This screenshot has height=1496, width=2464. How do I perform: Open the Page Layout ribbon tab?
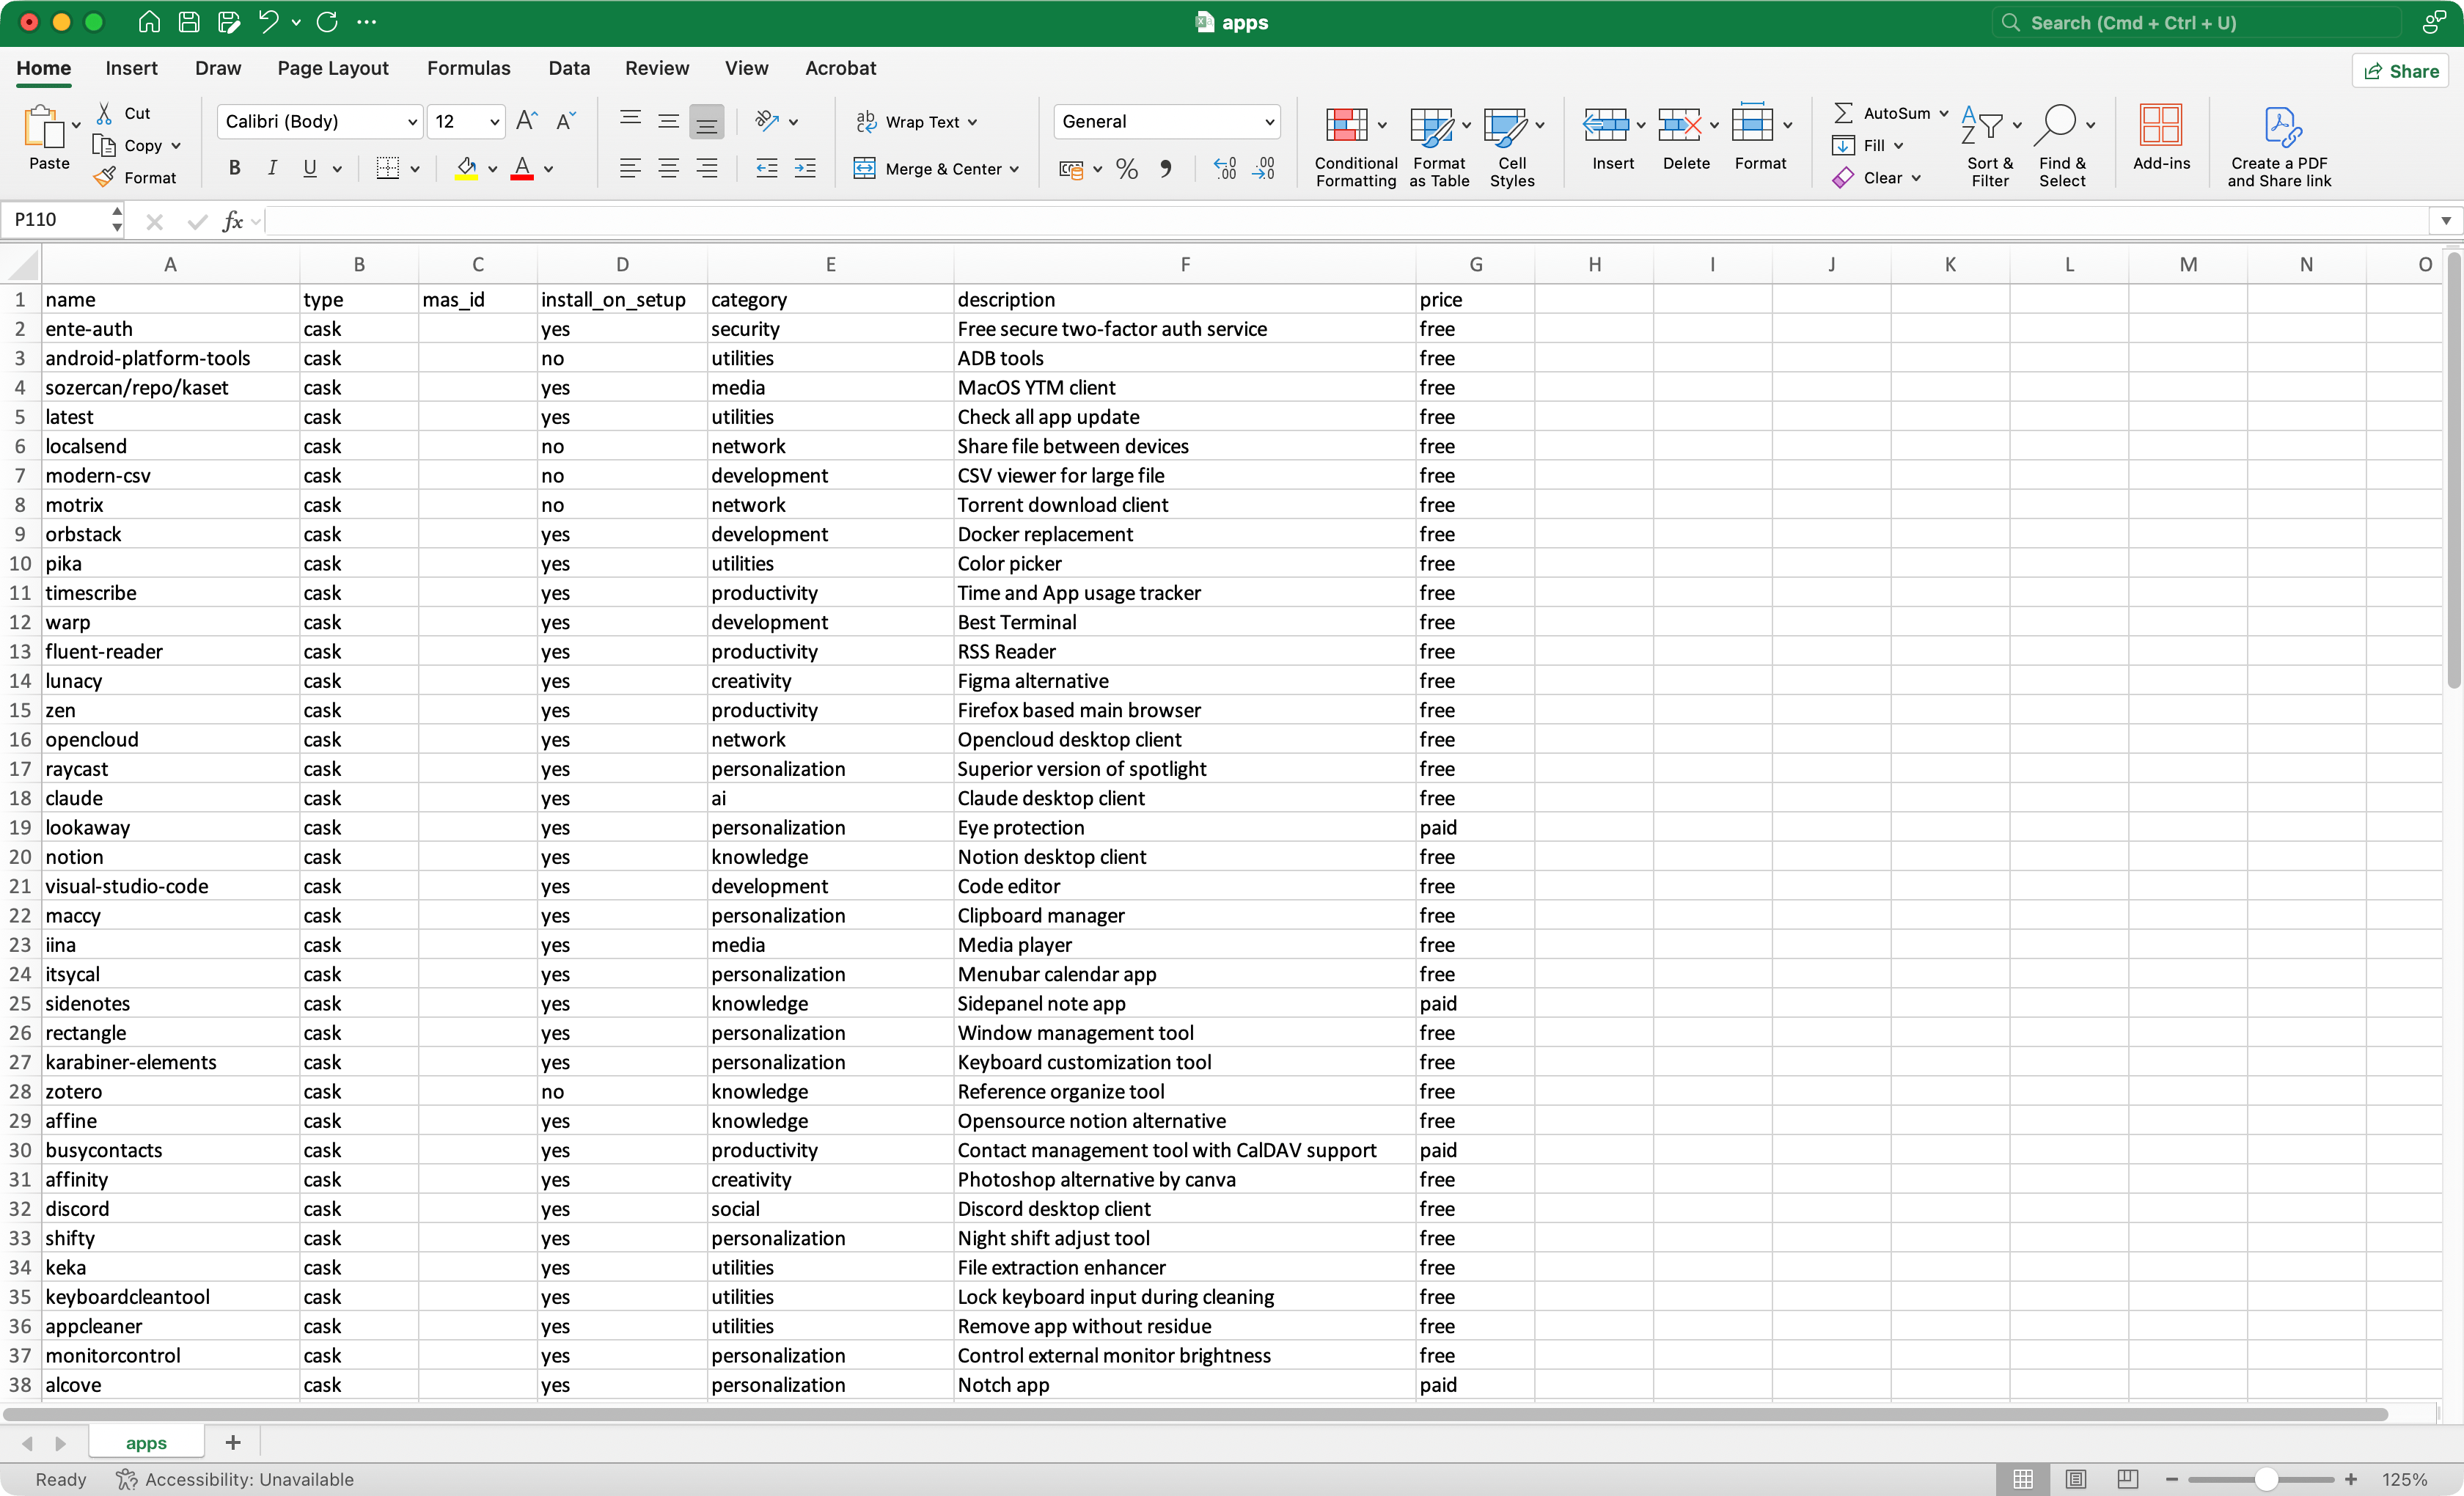click(x=333, y=68)
